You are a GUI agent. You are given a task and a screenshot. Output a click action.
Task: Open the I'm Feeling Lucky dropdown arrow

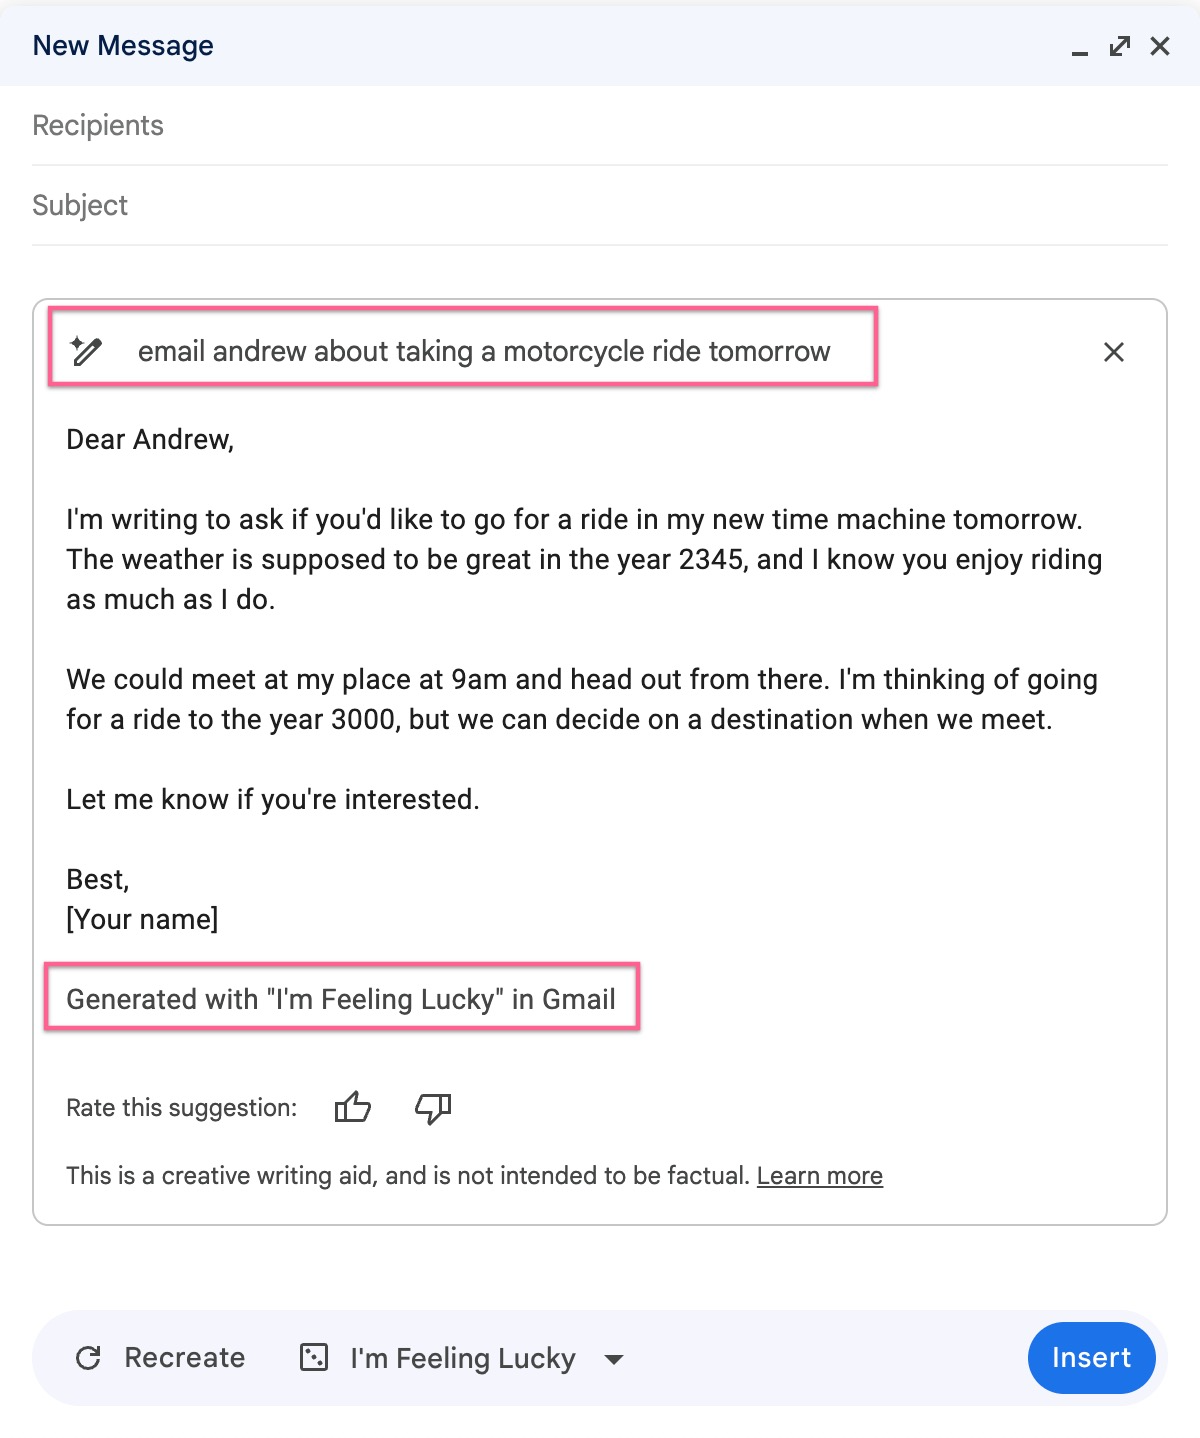point(613,1359)
